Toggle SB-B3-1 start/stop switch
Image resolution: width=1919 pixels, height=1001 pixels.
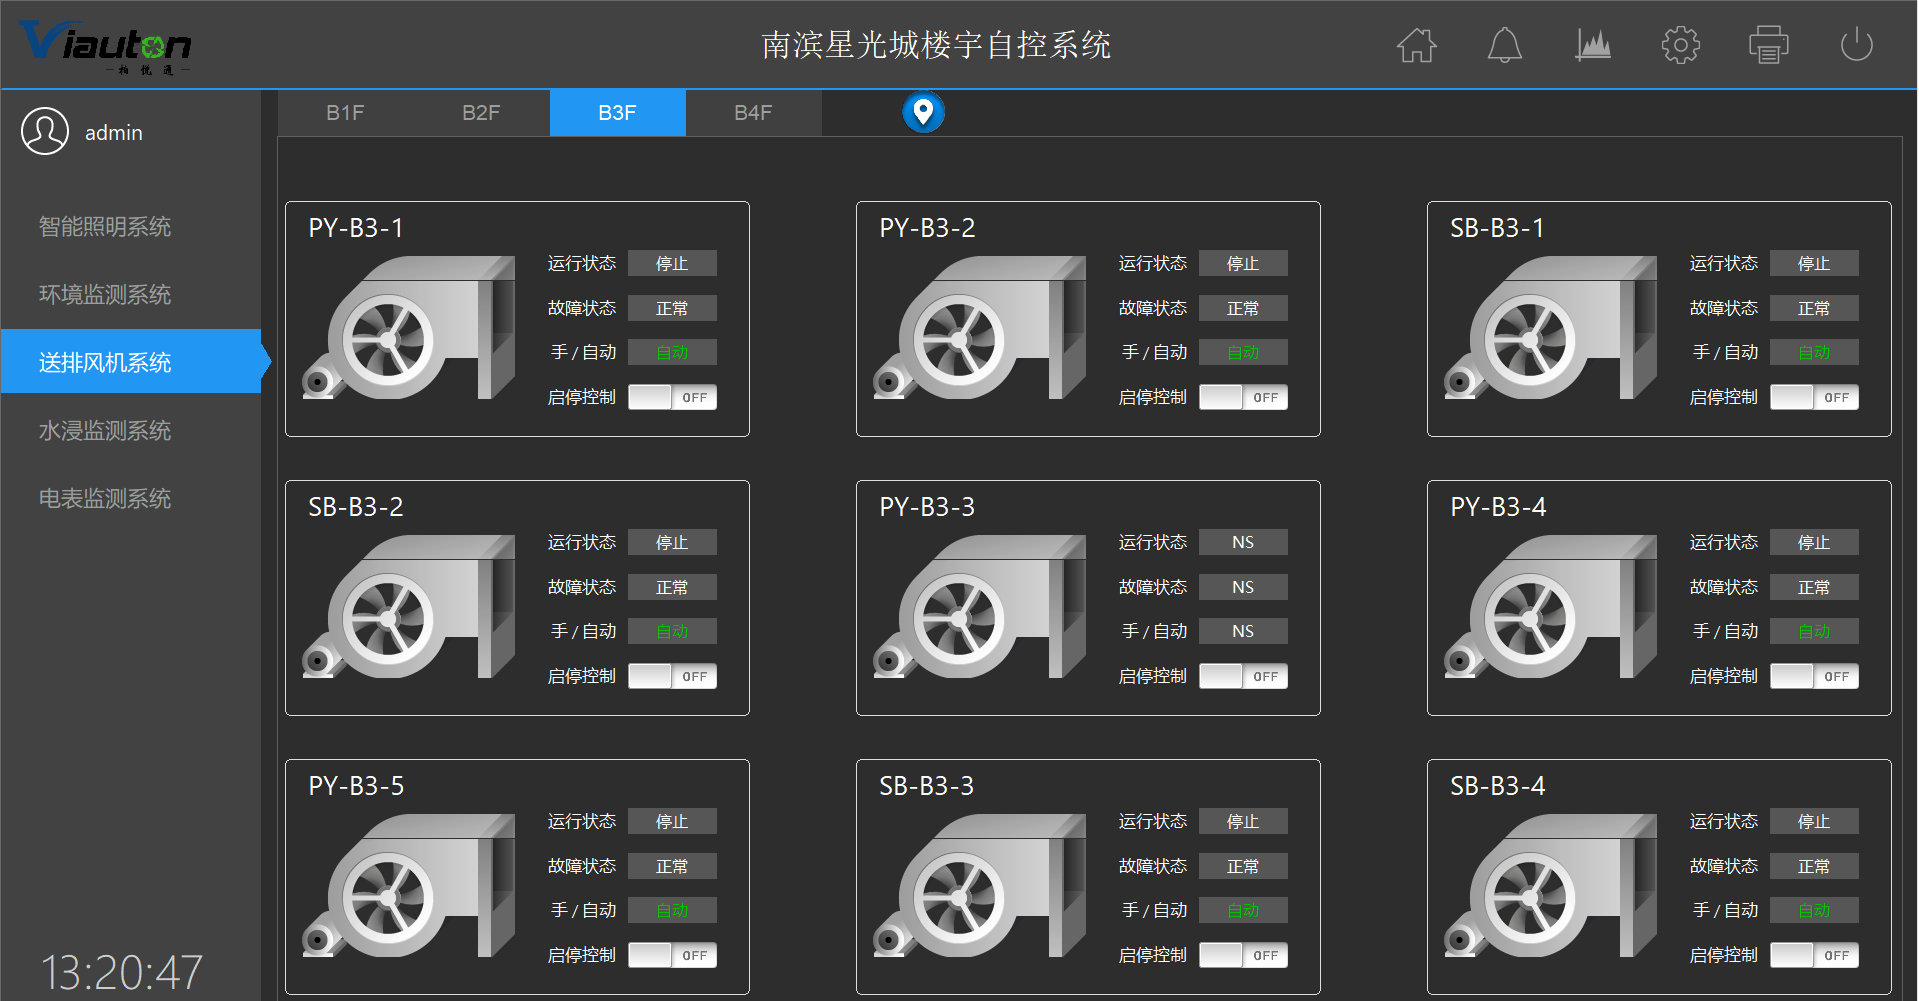[x=1814, y=397]
